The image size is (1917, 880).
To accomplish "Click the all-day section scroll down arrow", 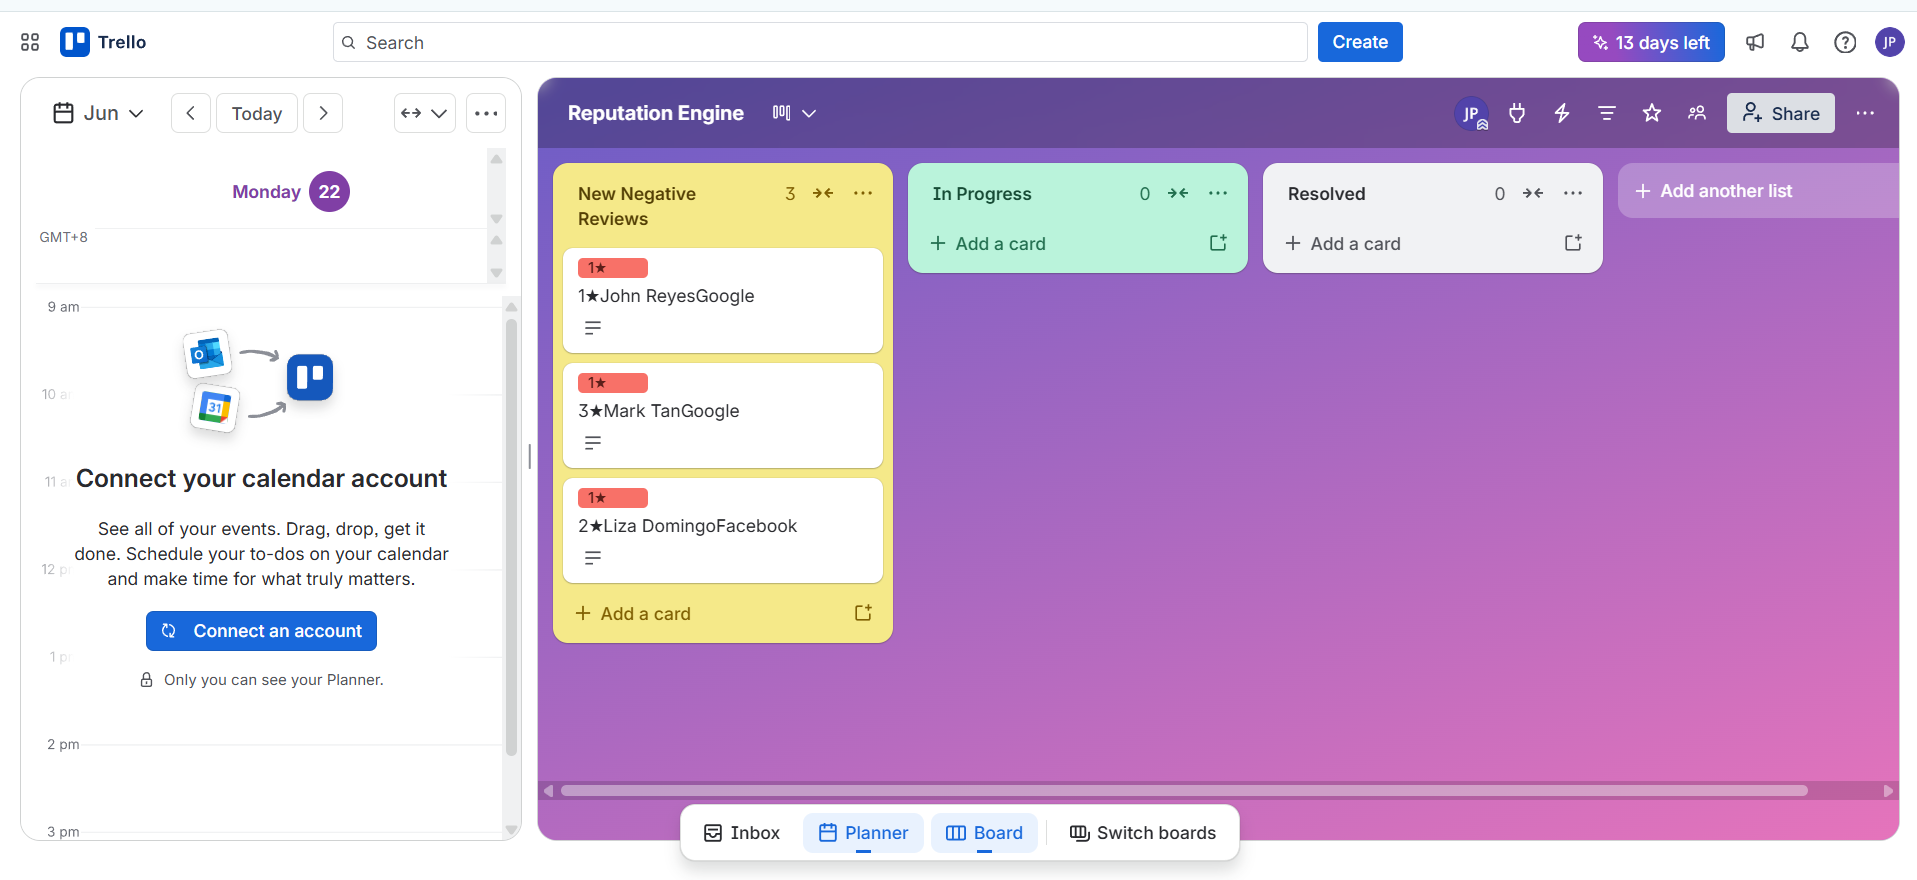I will tap(496, 273).
